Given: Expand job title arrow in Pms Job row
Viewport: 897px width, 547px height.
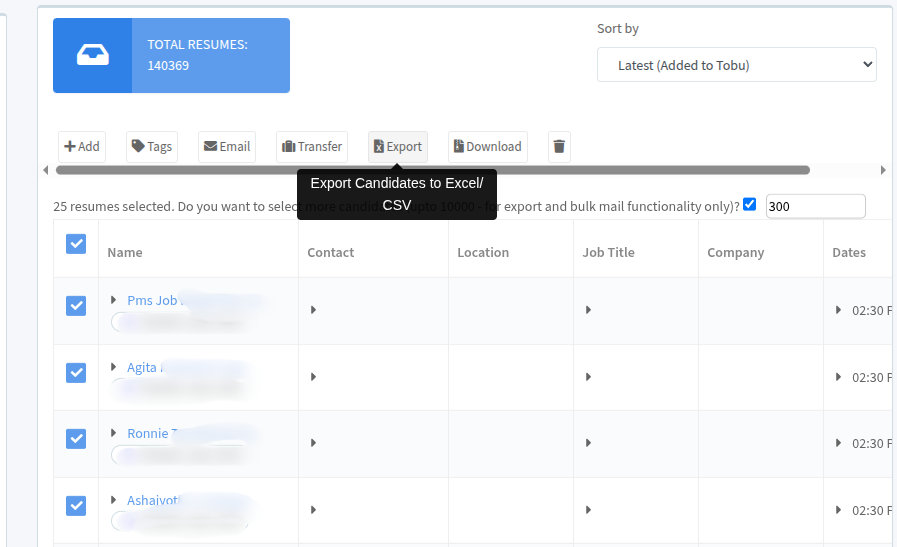Looking at the screenshot, I should 588,310.
